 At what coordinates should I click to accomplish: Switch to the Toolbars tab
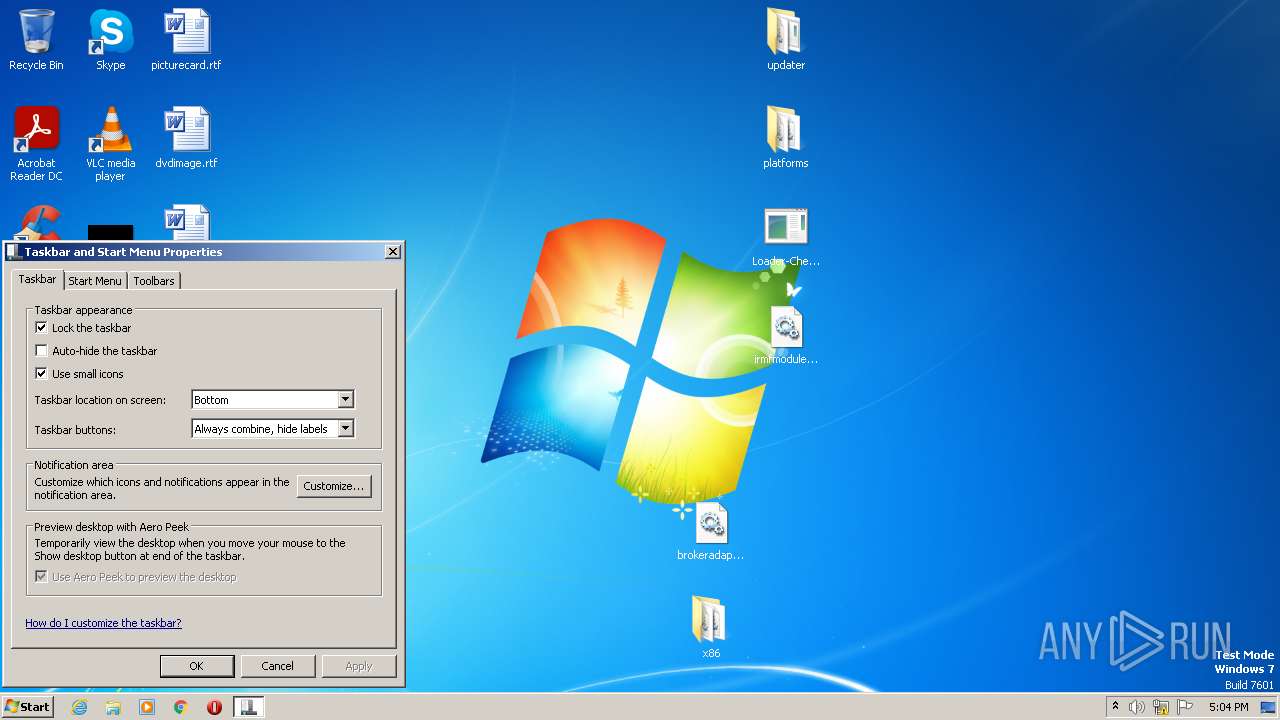[154, 281]
